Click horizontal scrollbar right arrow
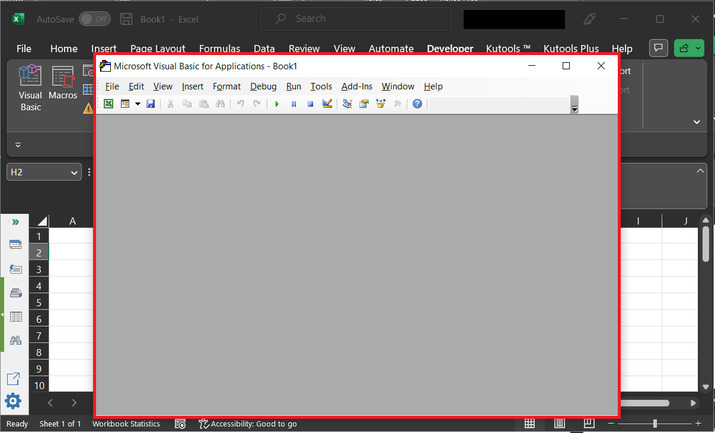The width and height of the screenshot is (715, 433). tap(693, 403)
